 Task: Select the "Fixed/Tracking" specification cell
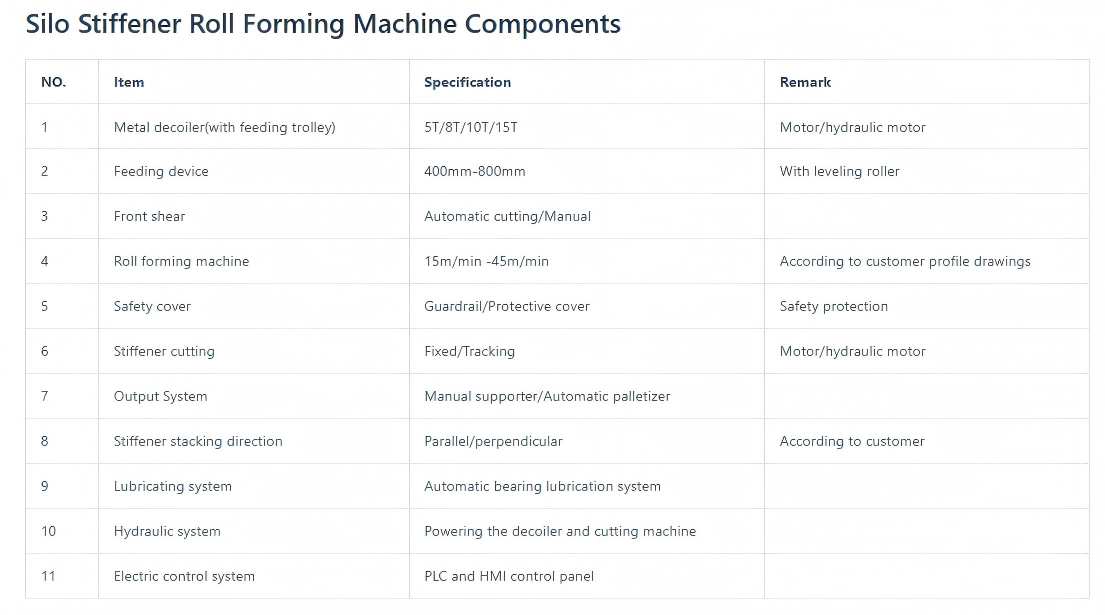coord(469,351)
